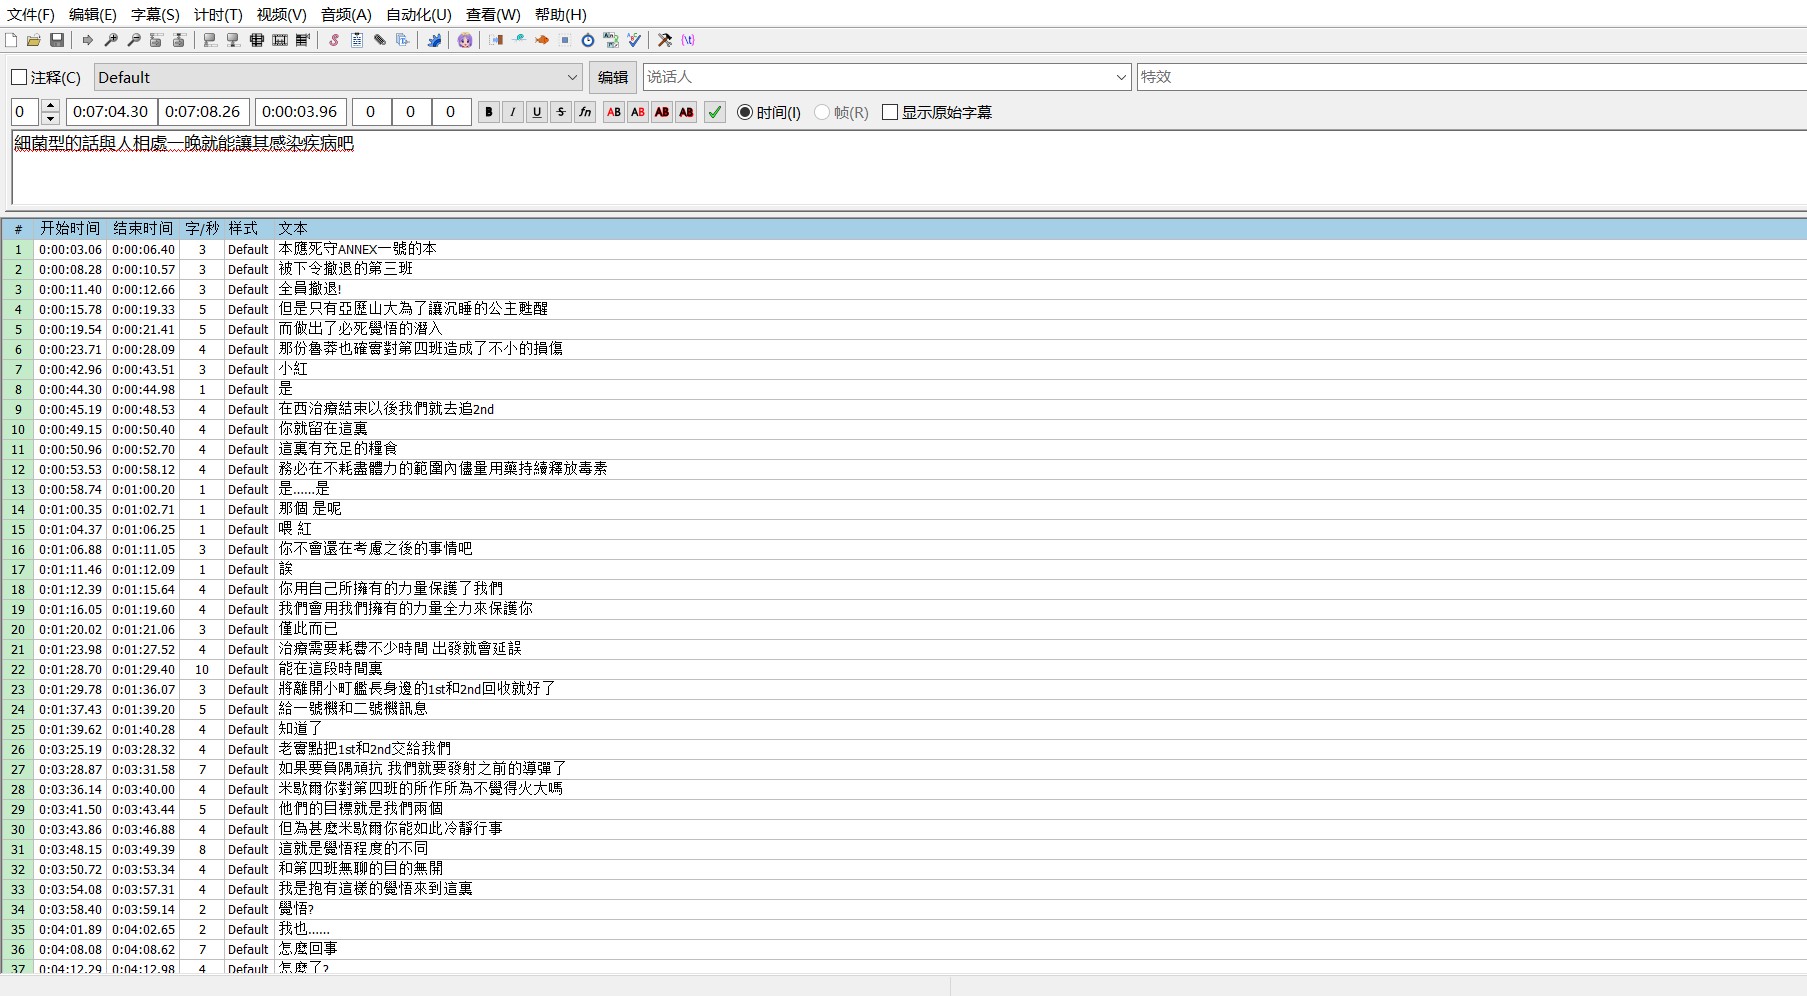
Task: Click inside the subtitle text edit box
Action: pos(909,168)
